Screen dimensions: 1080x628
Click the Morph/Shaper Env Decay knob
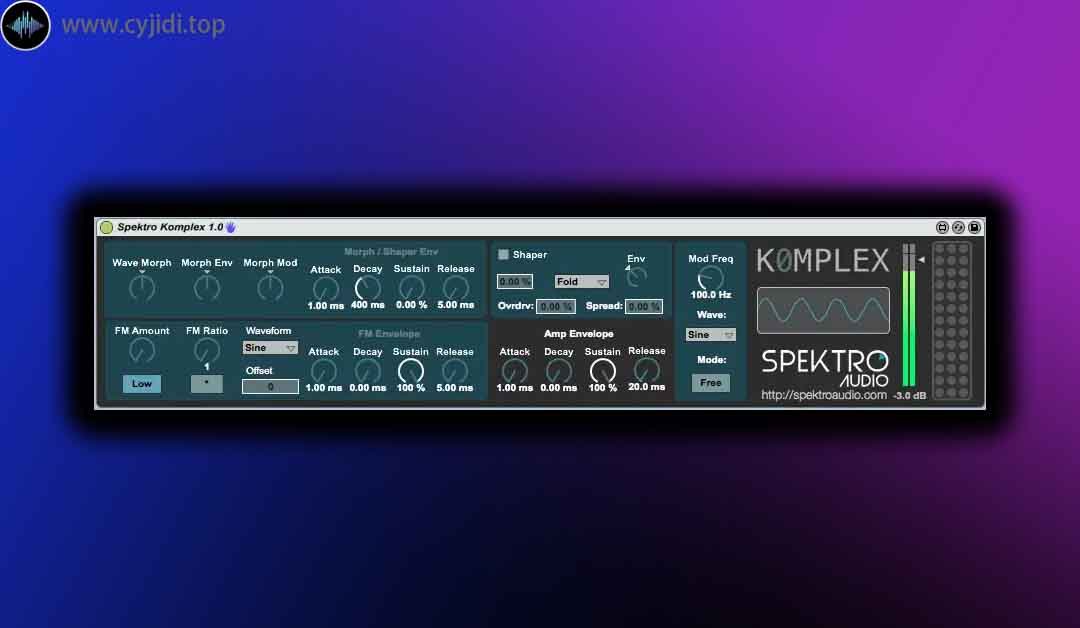368,288
